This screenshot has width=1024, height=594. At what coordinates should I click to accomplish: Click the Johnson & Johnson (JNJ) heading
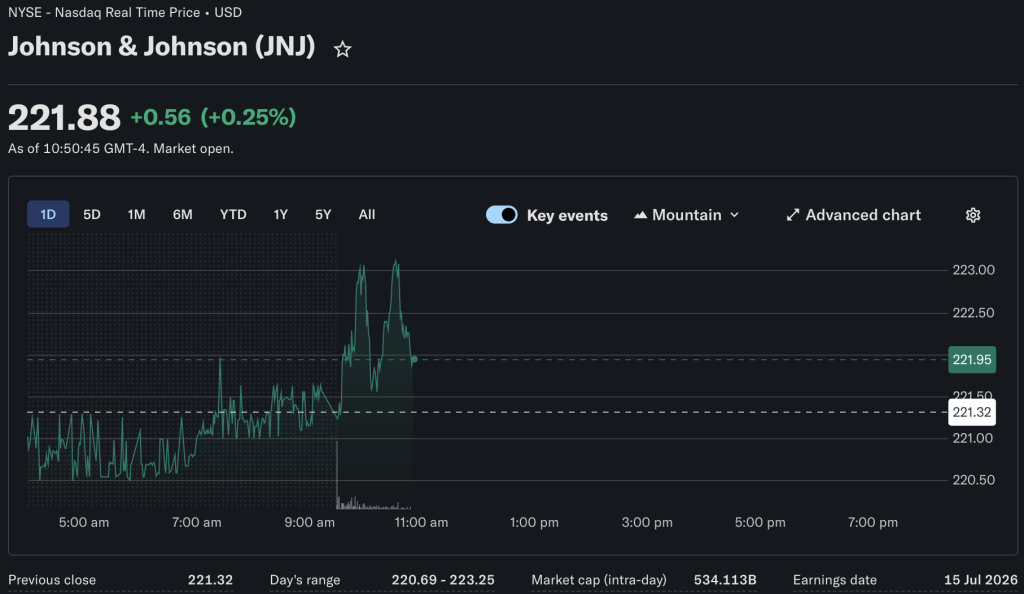click(x=161, y=47)
